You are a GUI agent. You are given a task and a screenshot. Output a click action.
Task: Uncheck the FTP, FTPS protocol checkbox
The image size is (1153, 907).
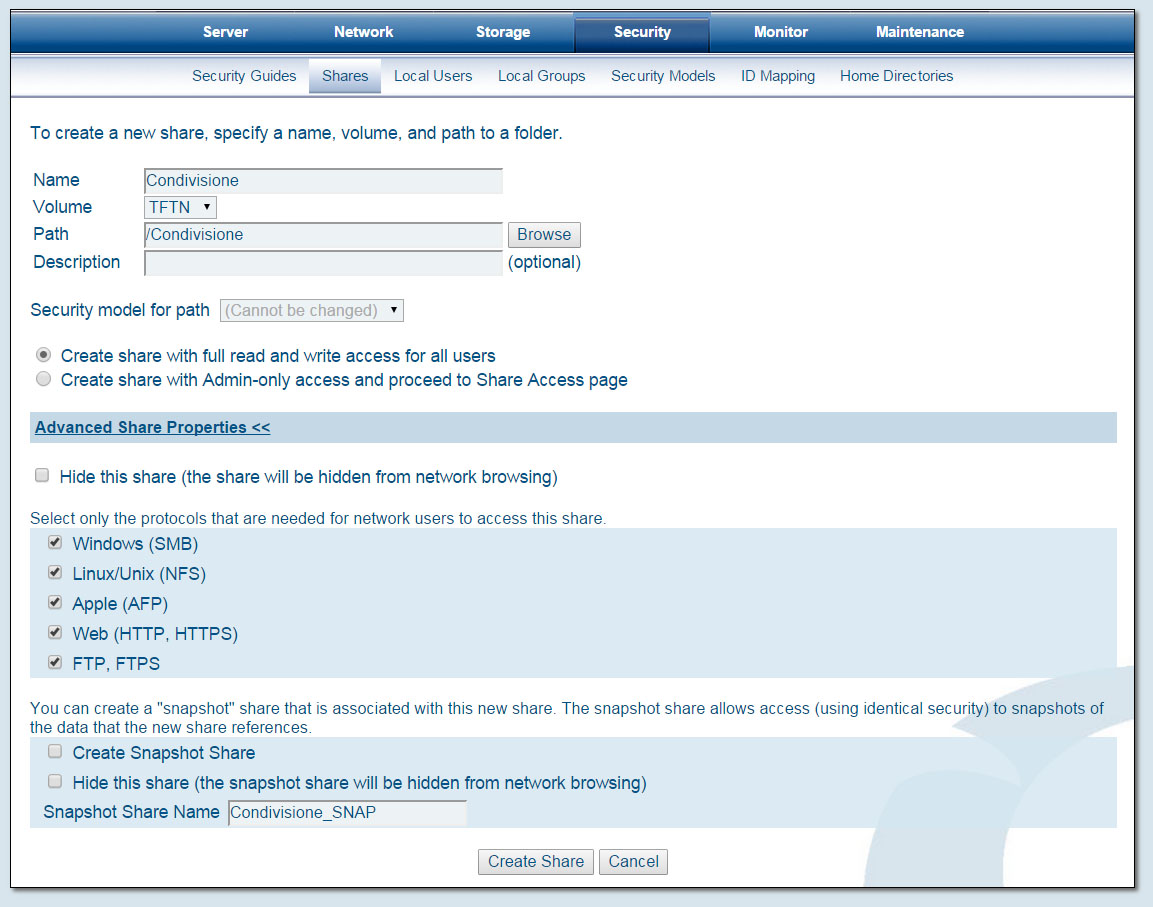[x=55, y=662]
